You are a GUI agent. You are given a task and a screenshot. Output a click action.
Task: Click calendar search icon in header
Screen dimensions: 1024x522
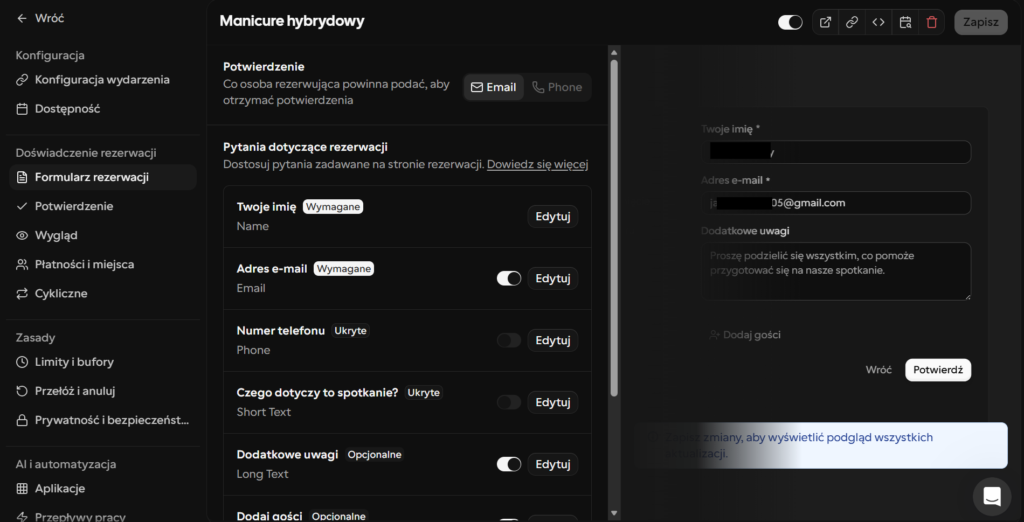[905, 22]
